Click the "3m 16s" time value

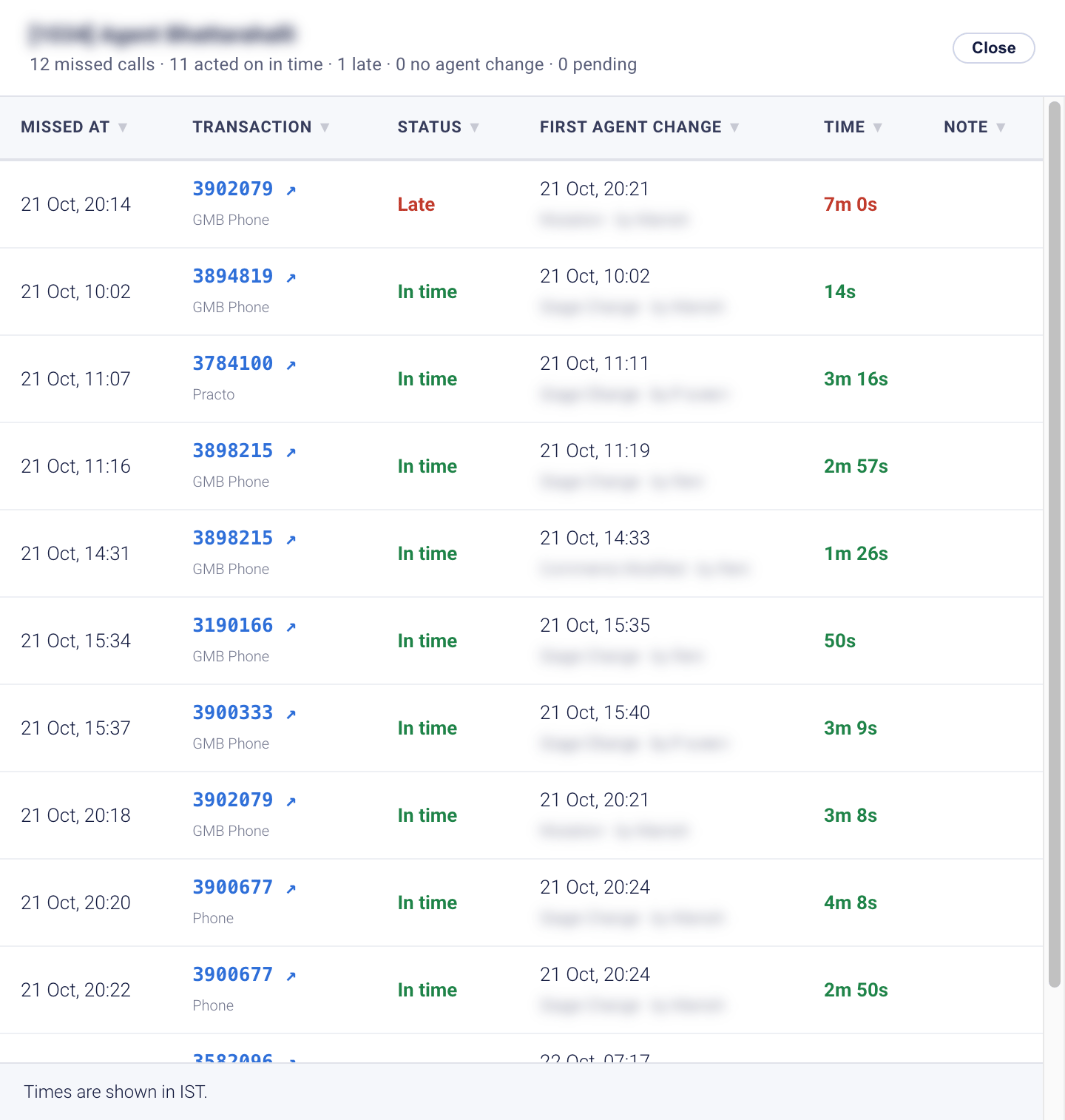tap(856, 379)
